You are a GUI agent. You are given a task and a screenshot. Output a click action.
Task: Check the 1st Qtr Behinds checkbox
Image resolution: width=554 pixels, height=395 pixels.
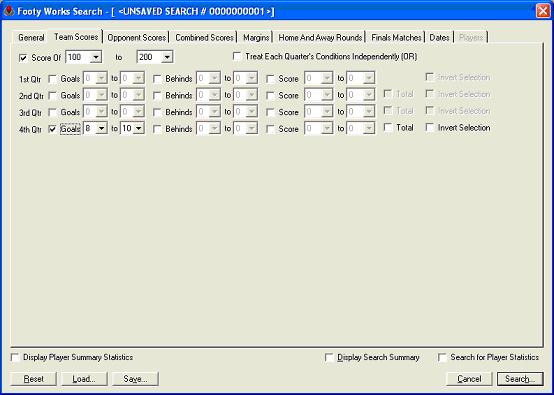[158, 79]
